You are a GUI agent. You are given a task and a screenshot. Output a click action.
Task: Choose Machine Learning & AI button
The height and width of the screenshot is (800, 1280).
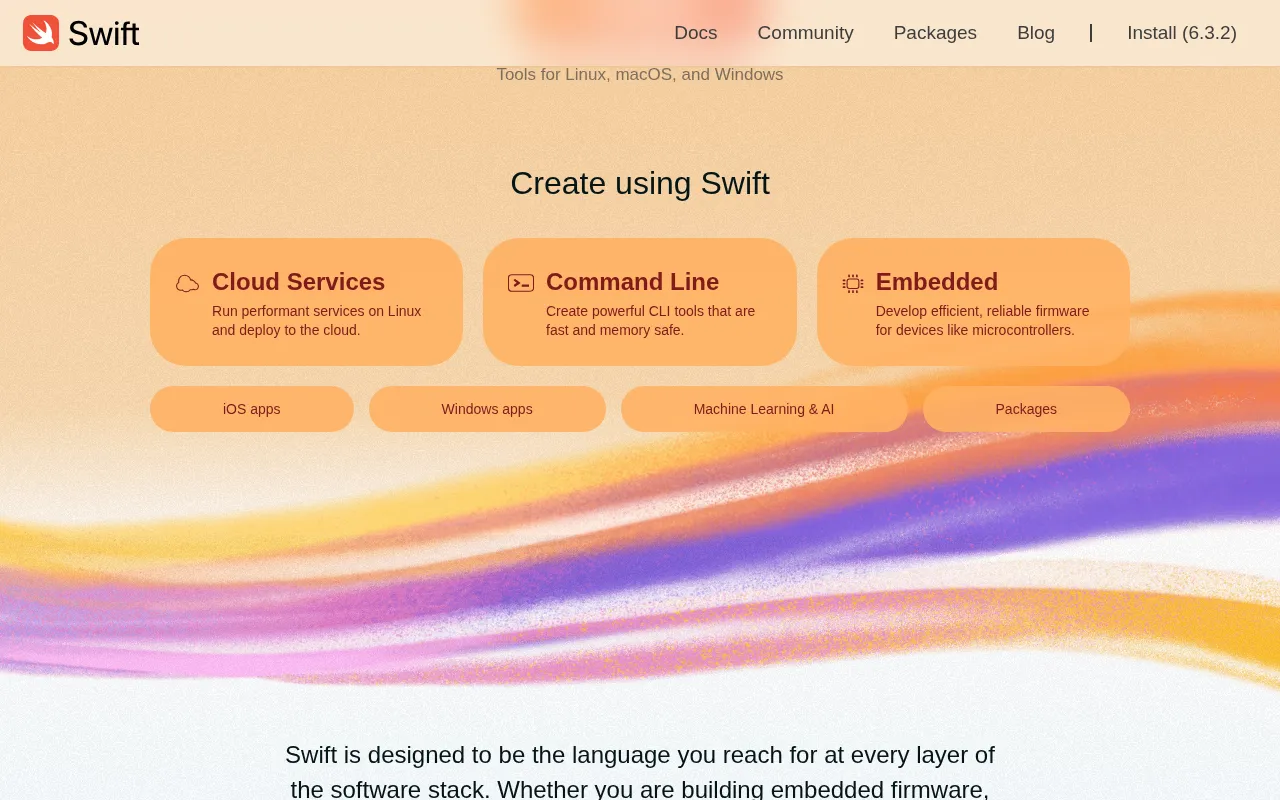764,409
